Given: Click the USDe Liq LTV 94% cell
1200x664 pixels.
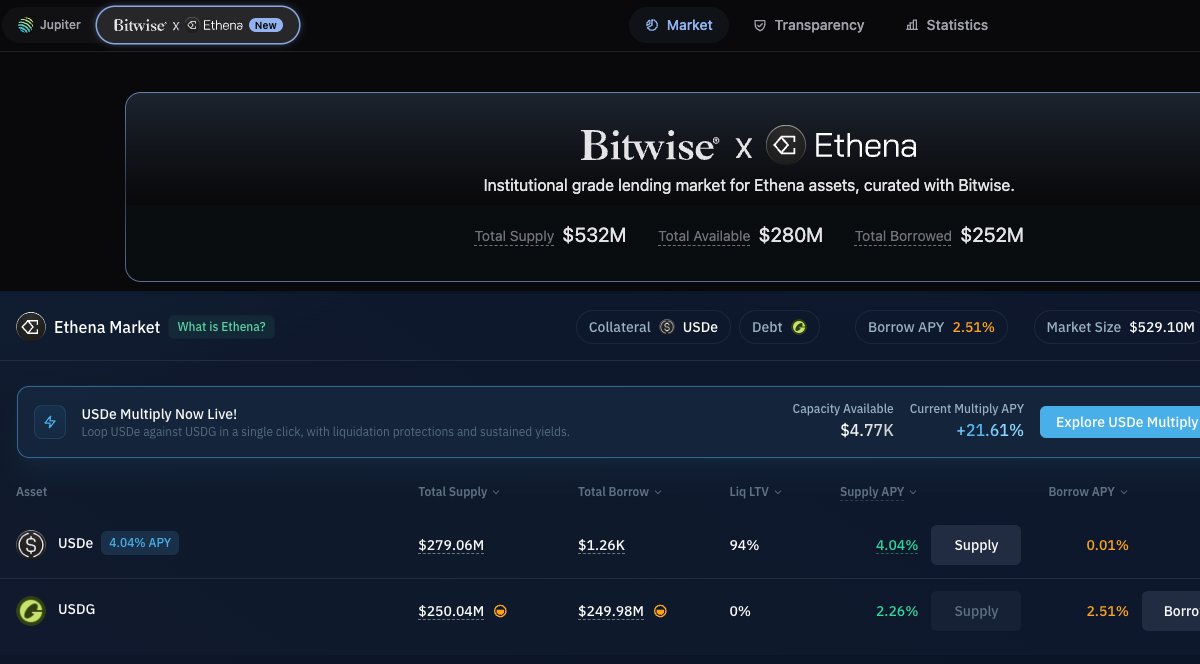Looking at the screenshot, I should click(x=744, y=545).
